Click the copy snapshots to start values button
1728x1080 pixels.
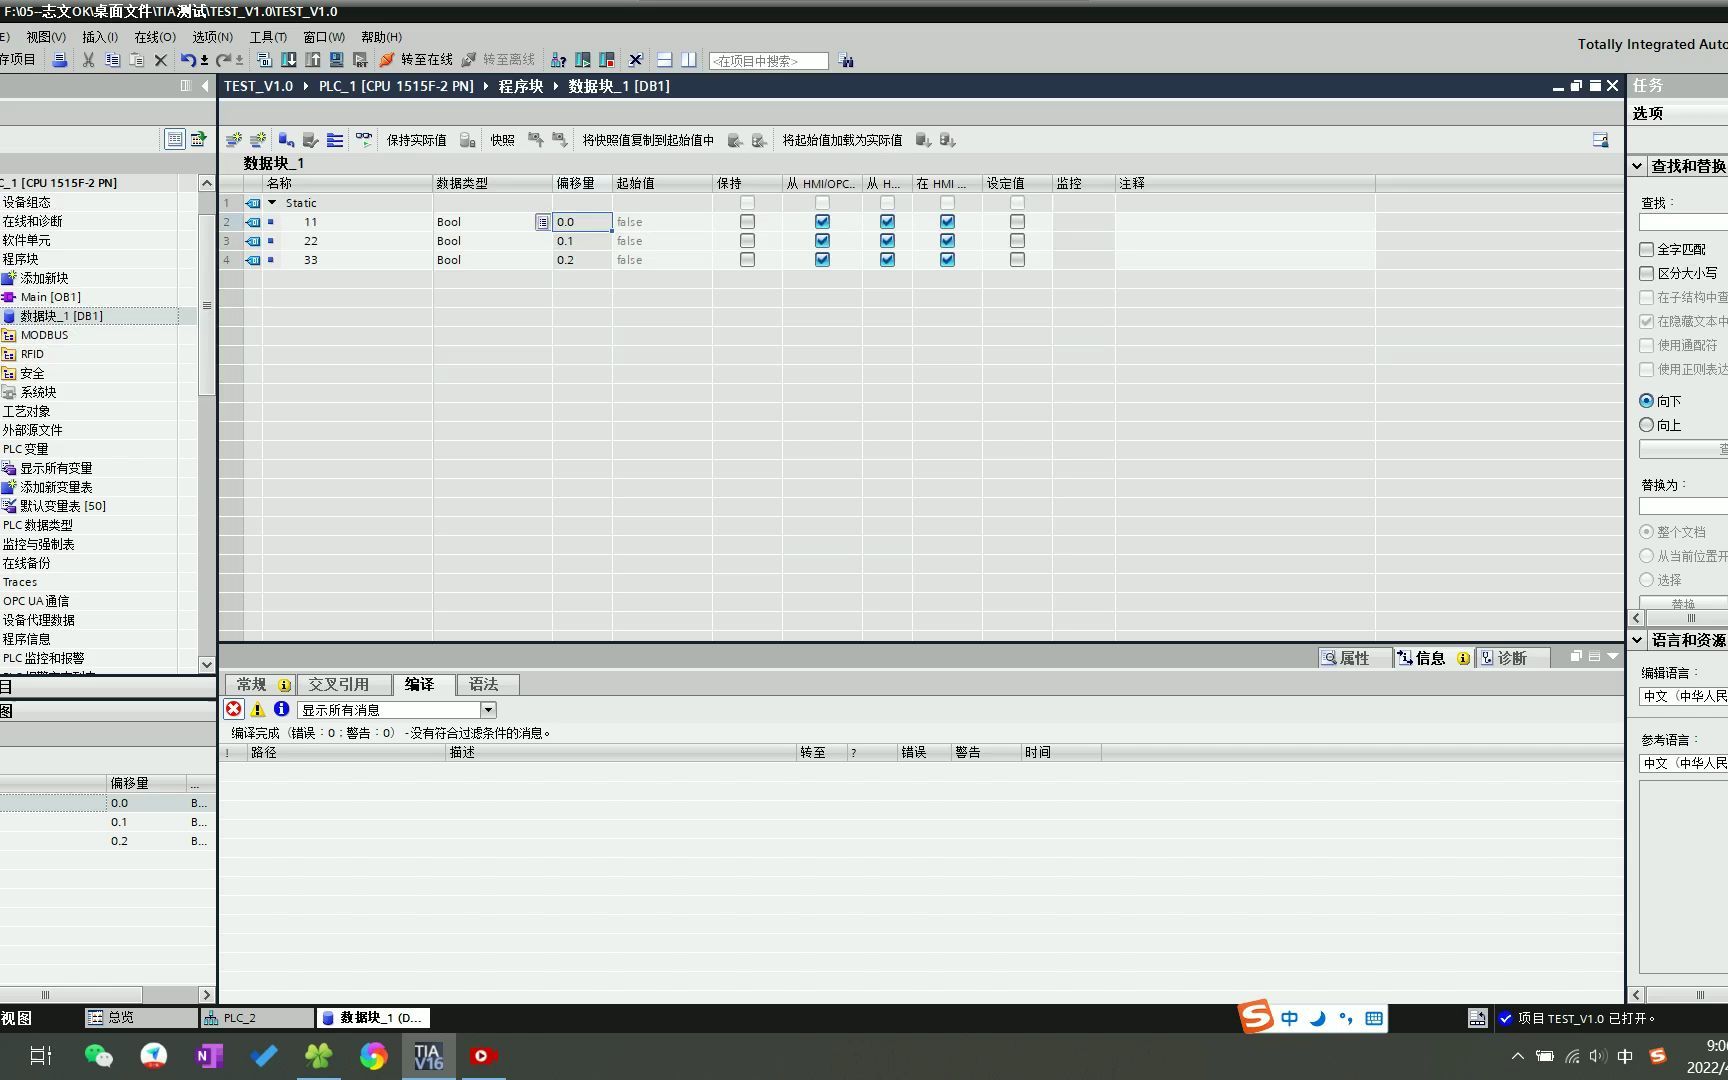click(648, 140)
